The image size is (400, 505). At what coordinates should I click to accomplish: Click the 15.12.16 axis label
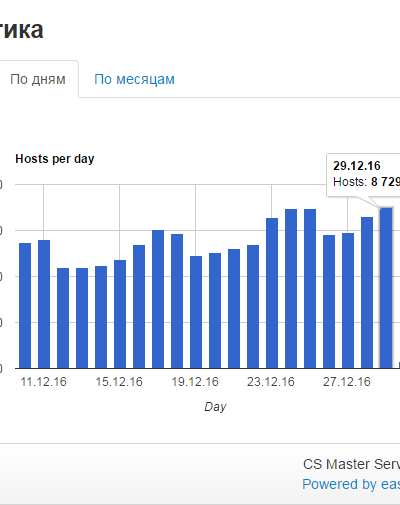(119, 382)
